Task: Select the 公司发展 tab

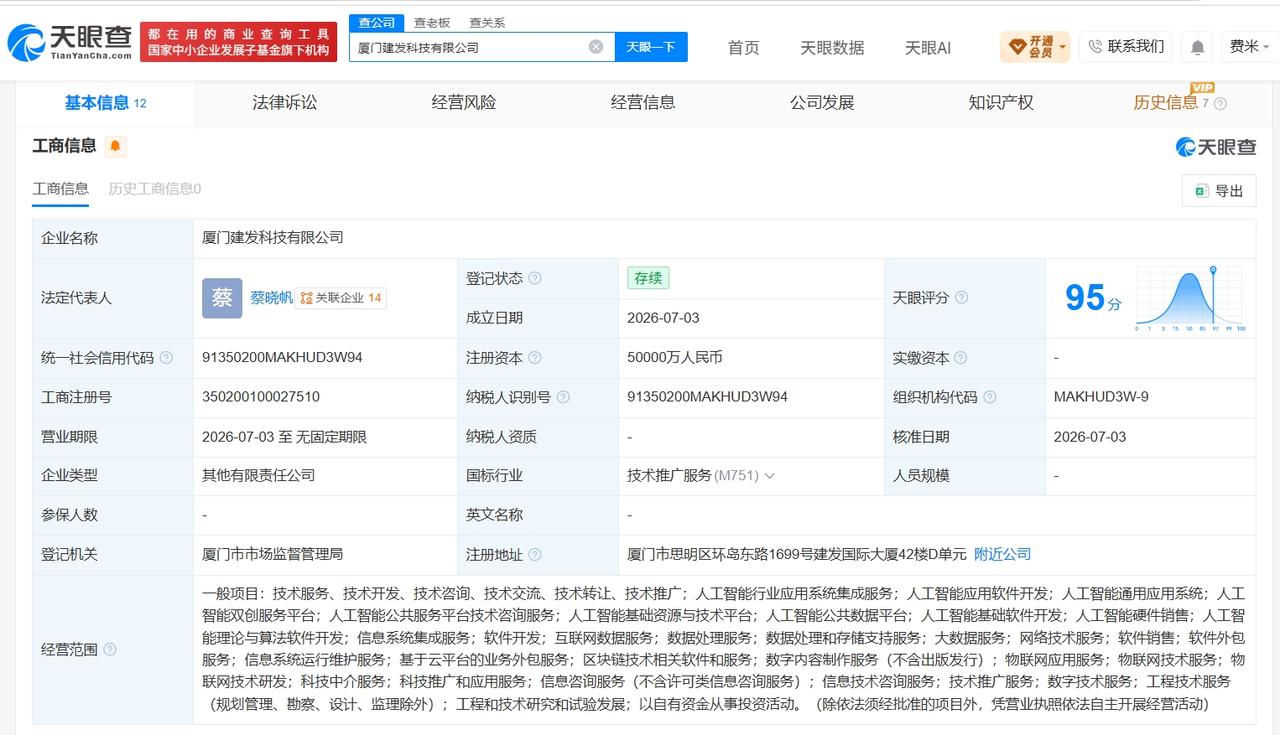Action: pos(822,103)
